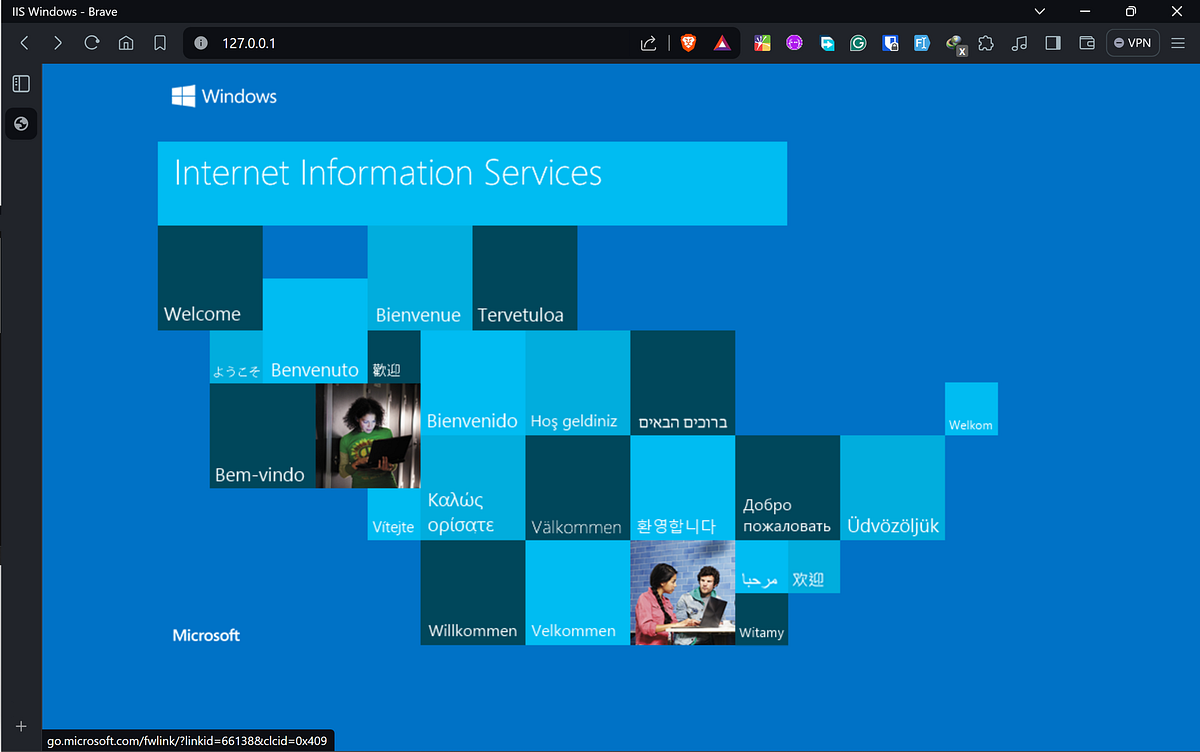Click the new tab plus button
The image size is (1200, 752).
[x=21, y=726]
